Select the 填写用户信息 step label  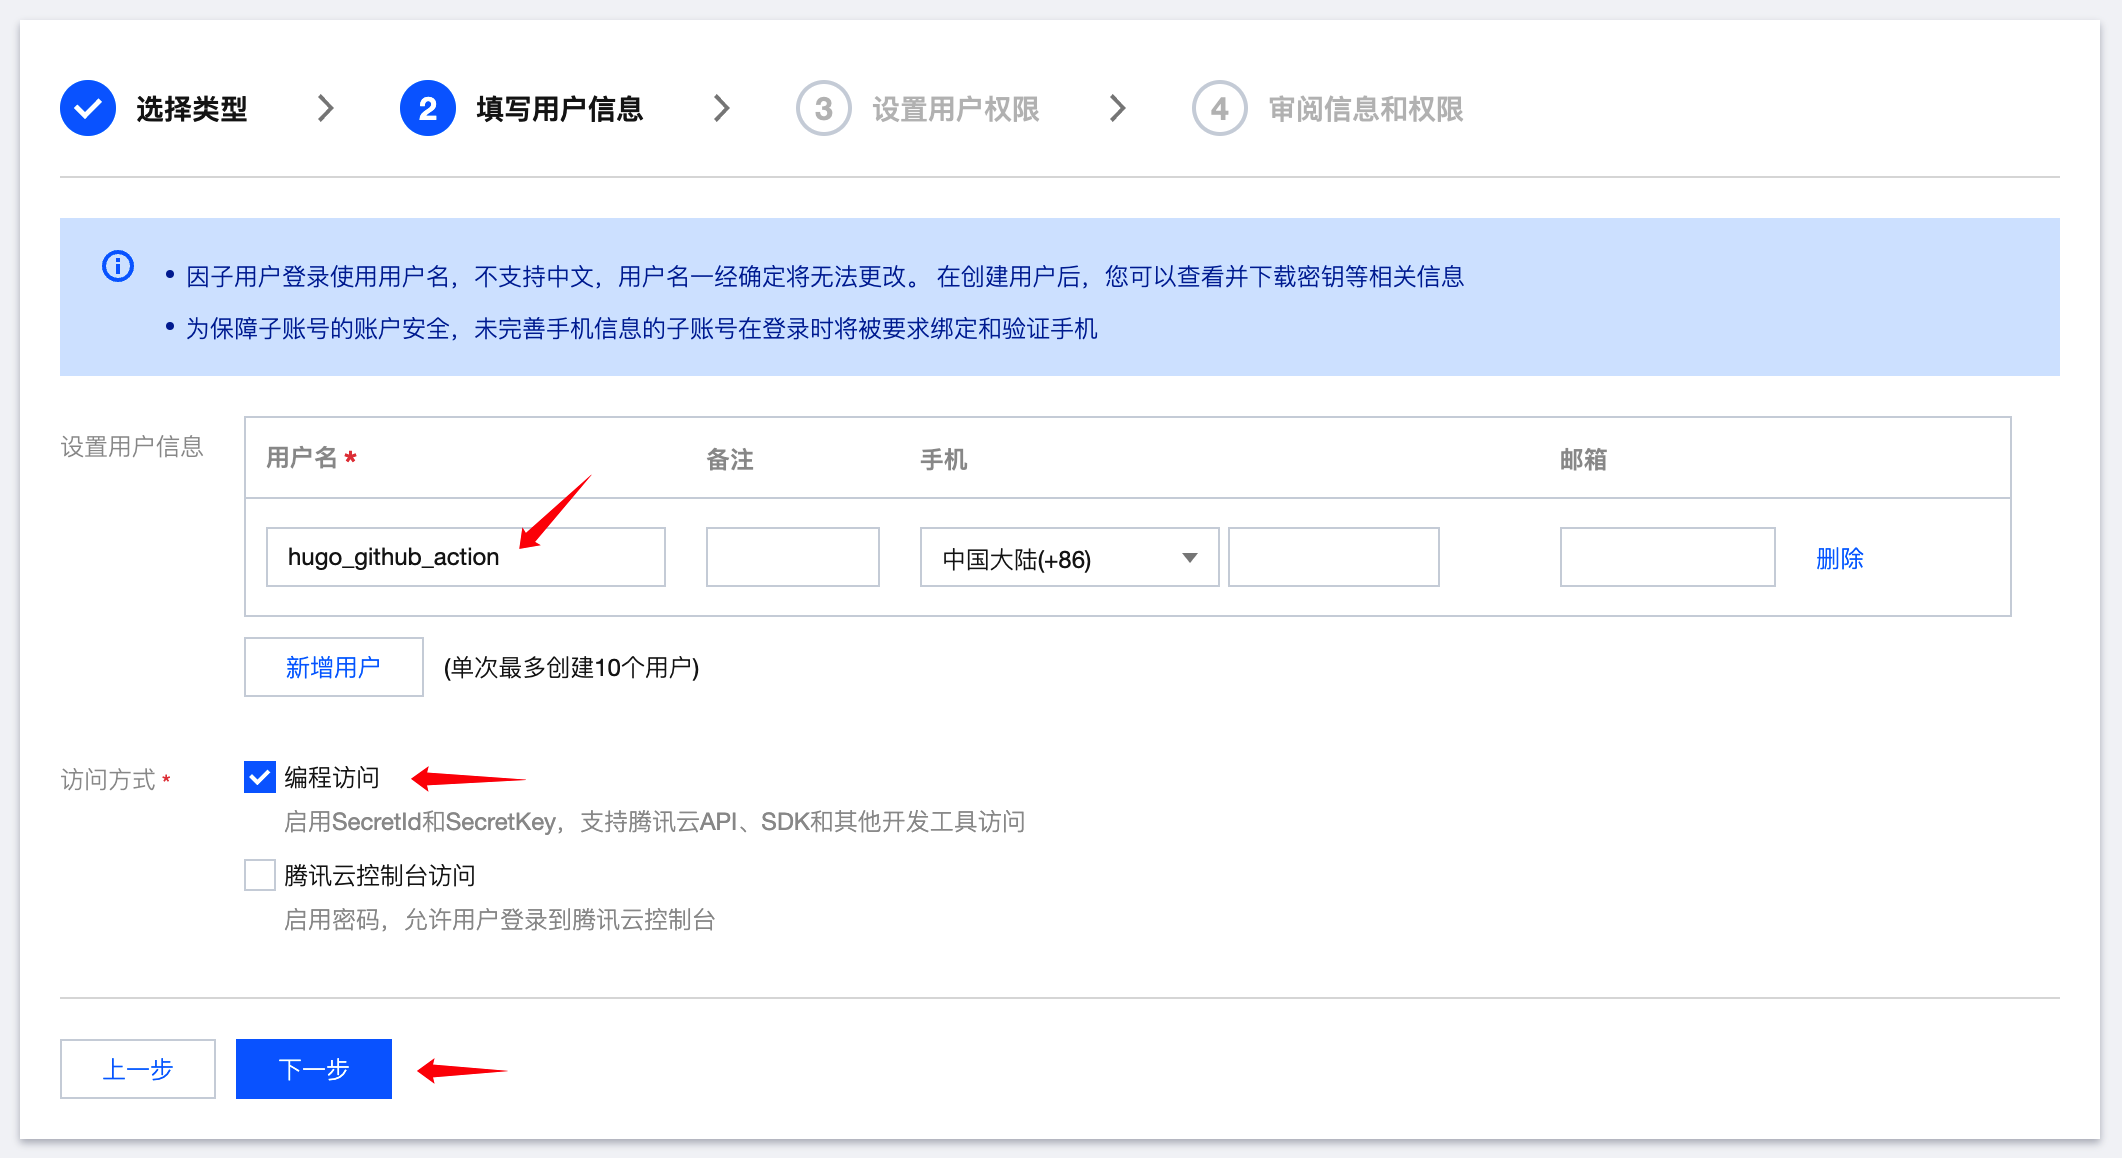pos(562,108)
